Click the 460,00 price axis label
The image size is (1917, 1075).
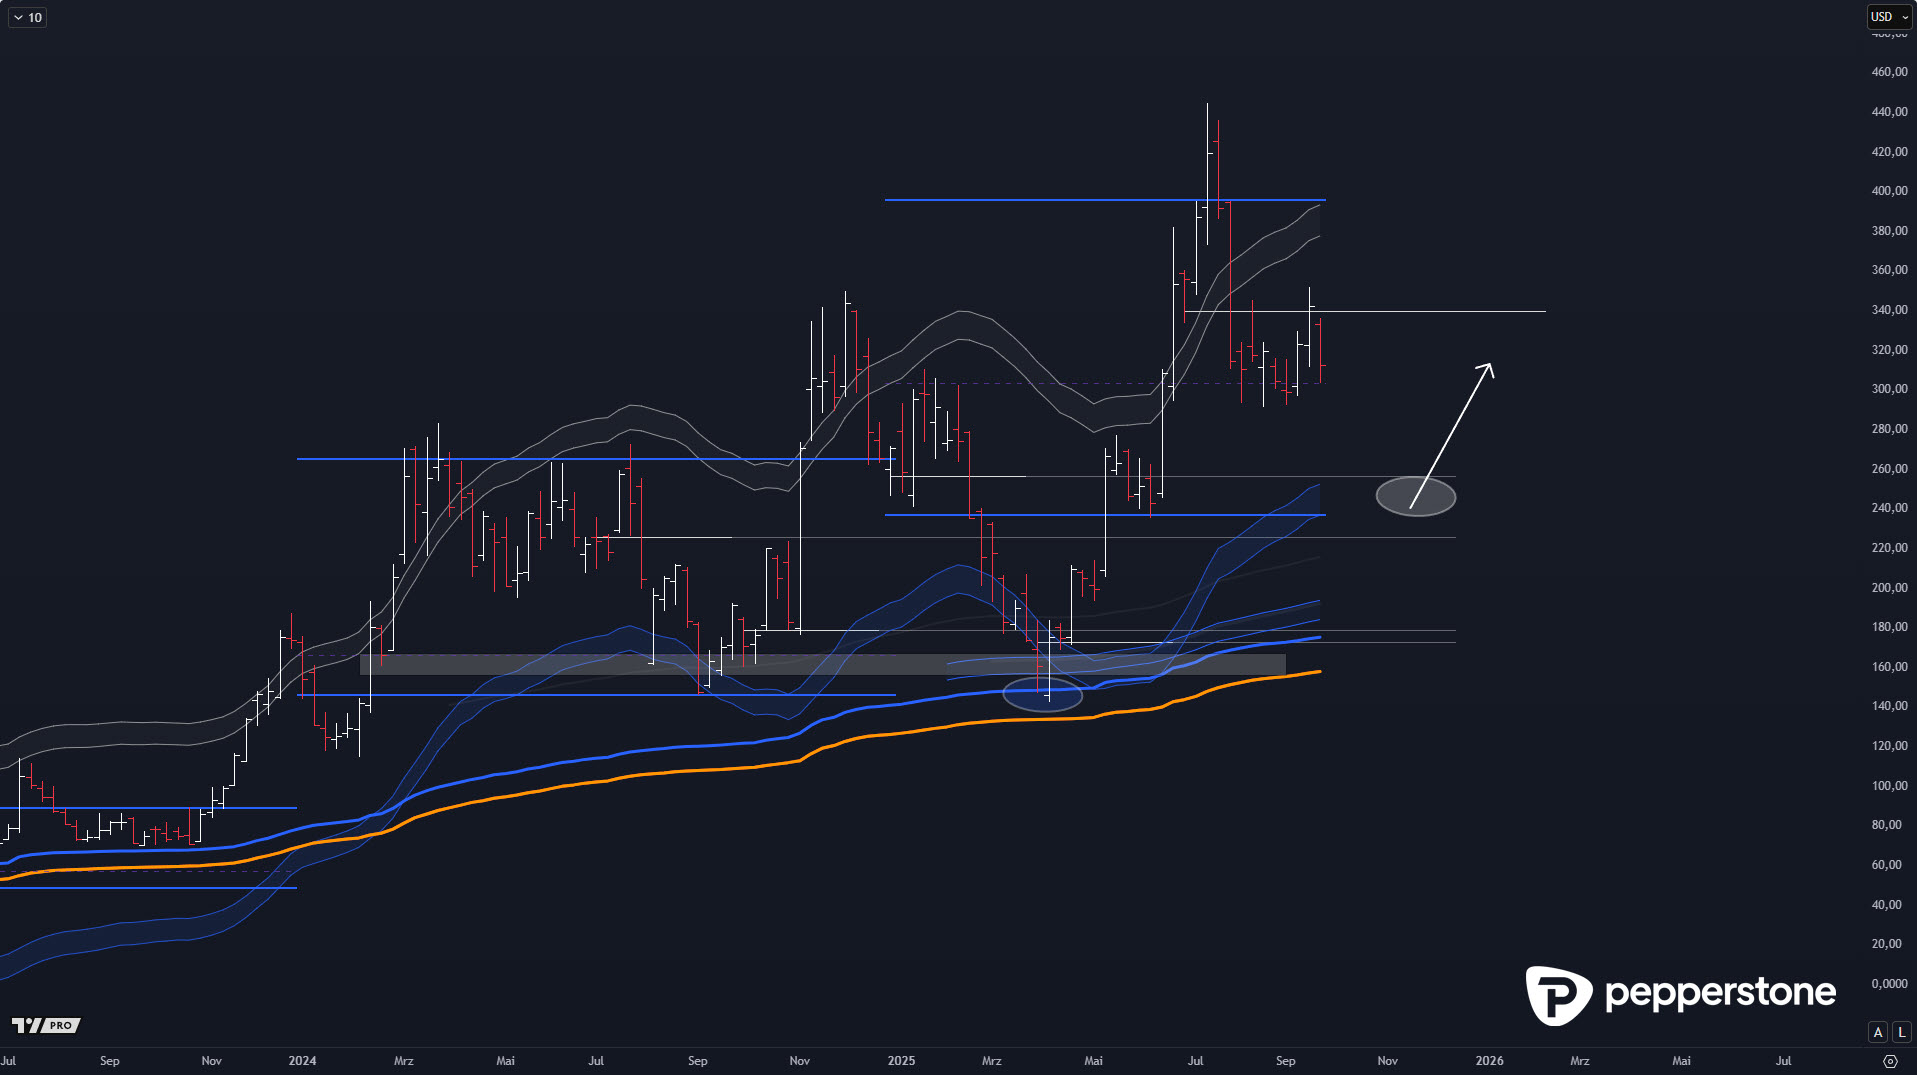click(x=1889, y=72)
